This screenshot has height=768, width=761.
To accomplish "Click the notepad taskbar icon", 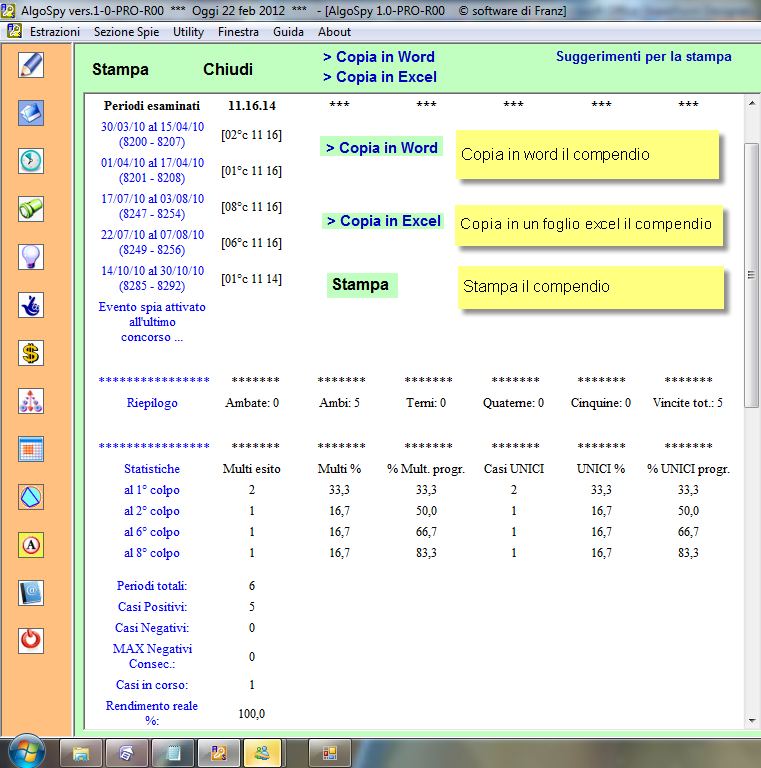I will 173,753.
